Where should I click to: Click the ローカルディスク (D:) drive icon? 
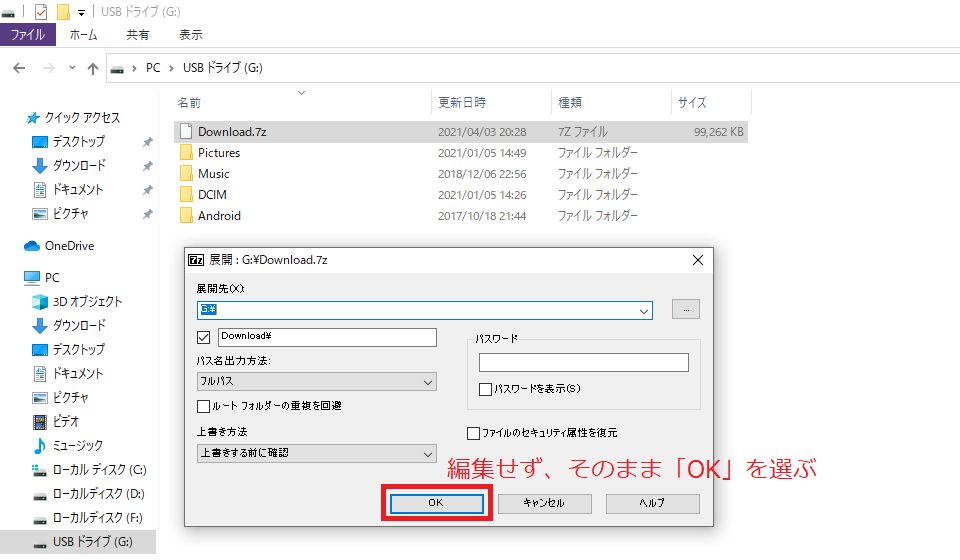[x=40, y=495]
